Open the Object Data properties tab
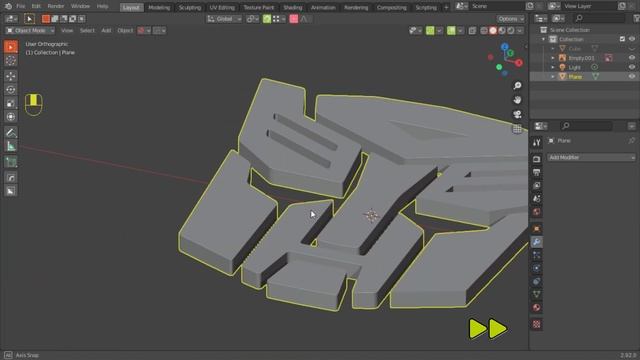 (537, 294)
